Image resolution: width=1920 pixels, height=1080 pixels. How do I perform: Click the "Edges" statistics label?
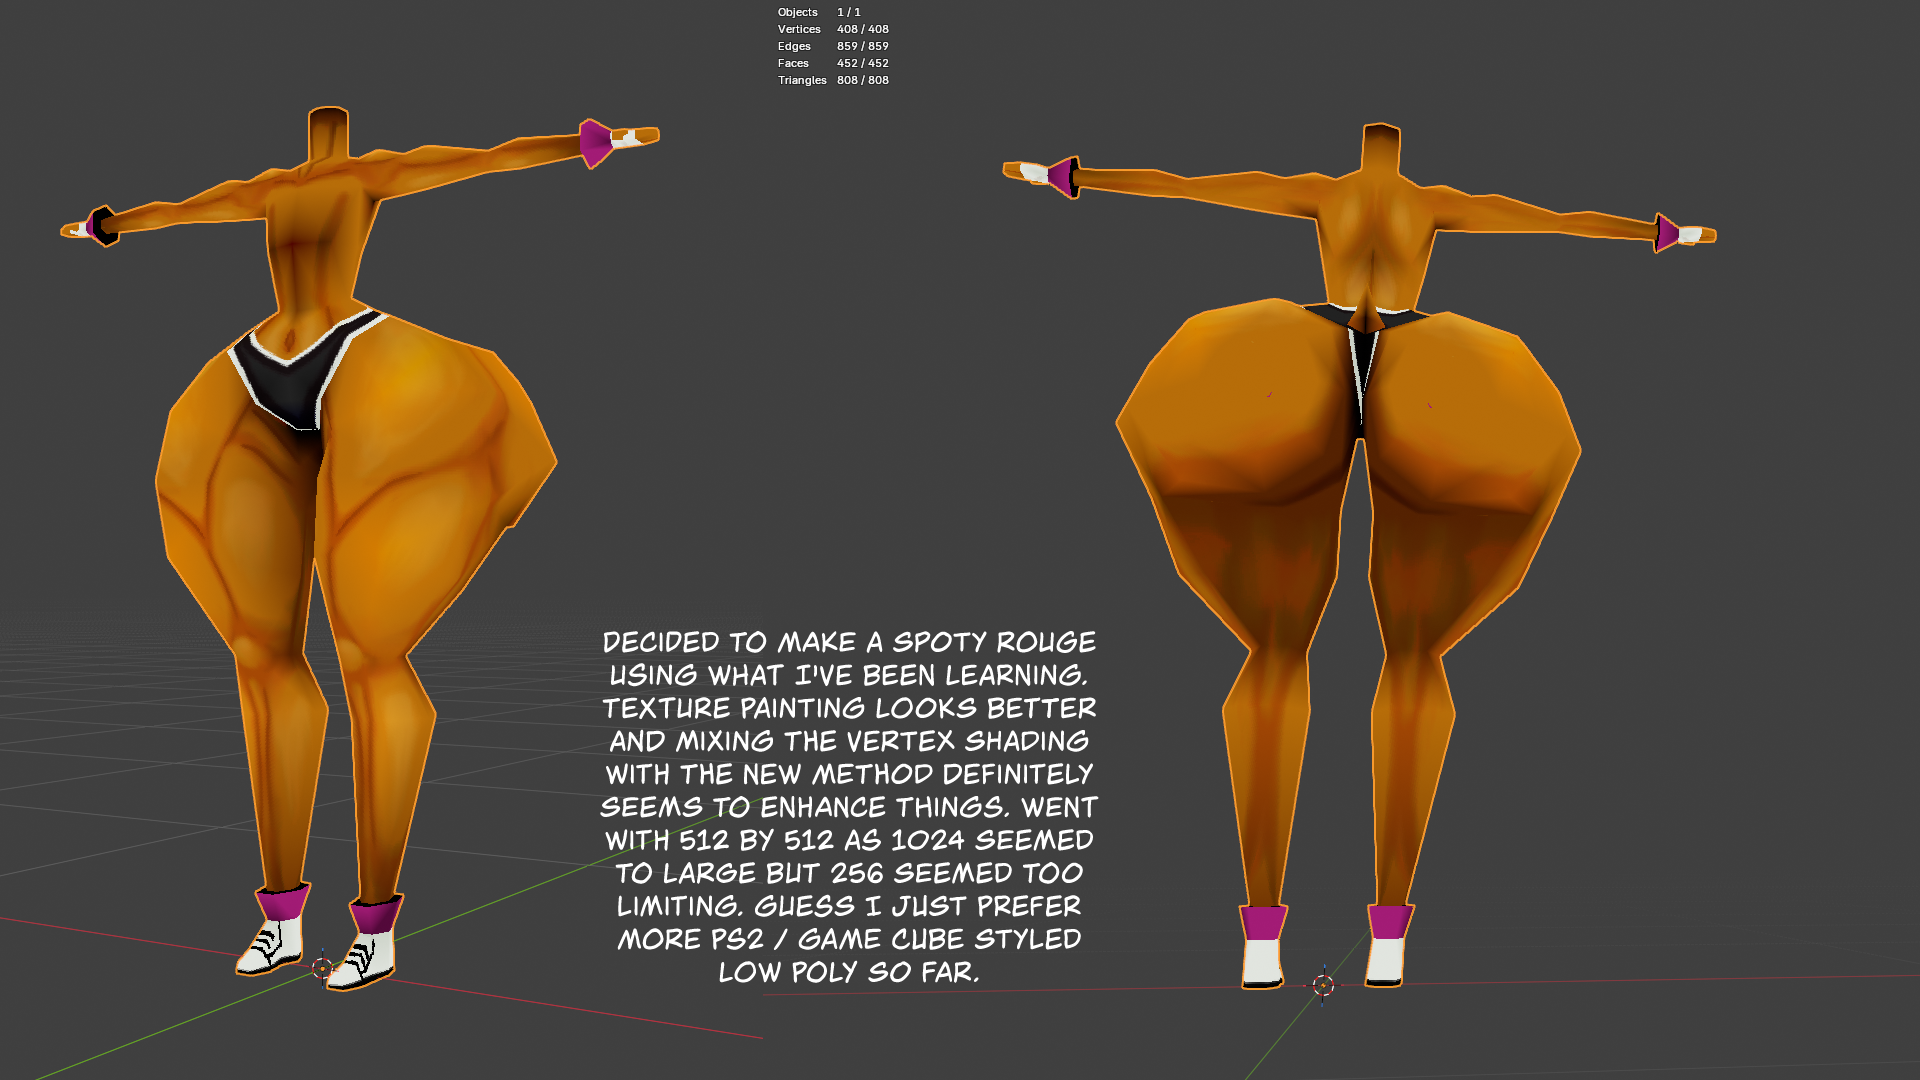pos(794,46)
